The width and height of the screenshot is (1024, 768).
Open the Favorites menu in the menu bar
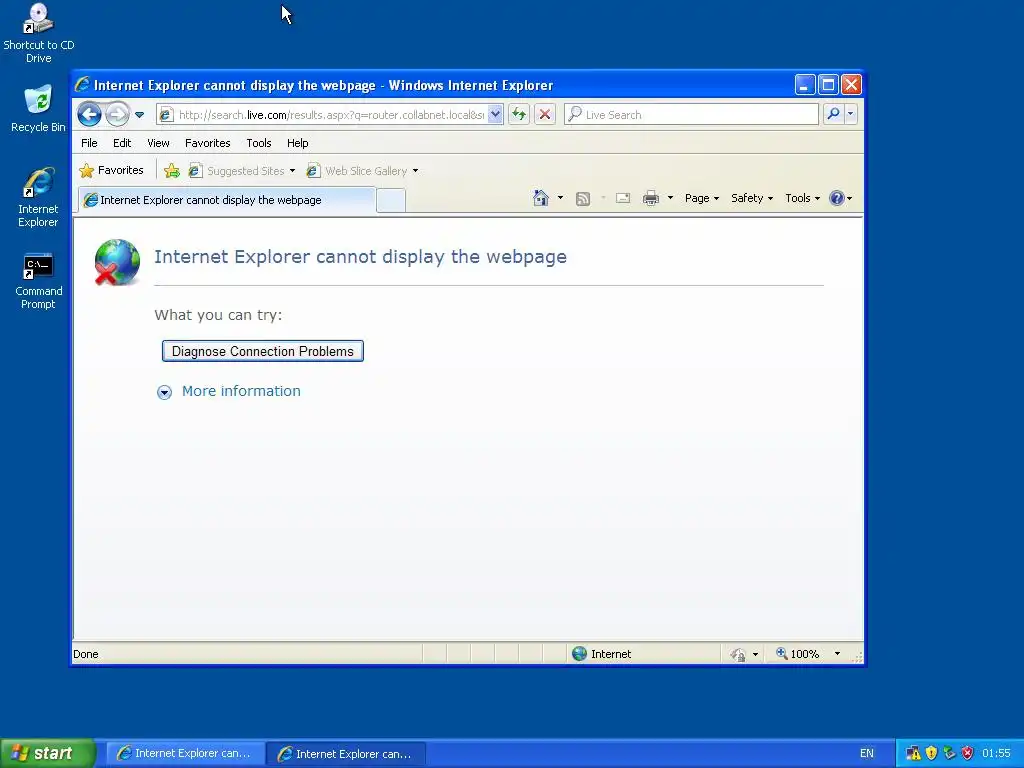point(208,143)
